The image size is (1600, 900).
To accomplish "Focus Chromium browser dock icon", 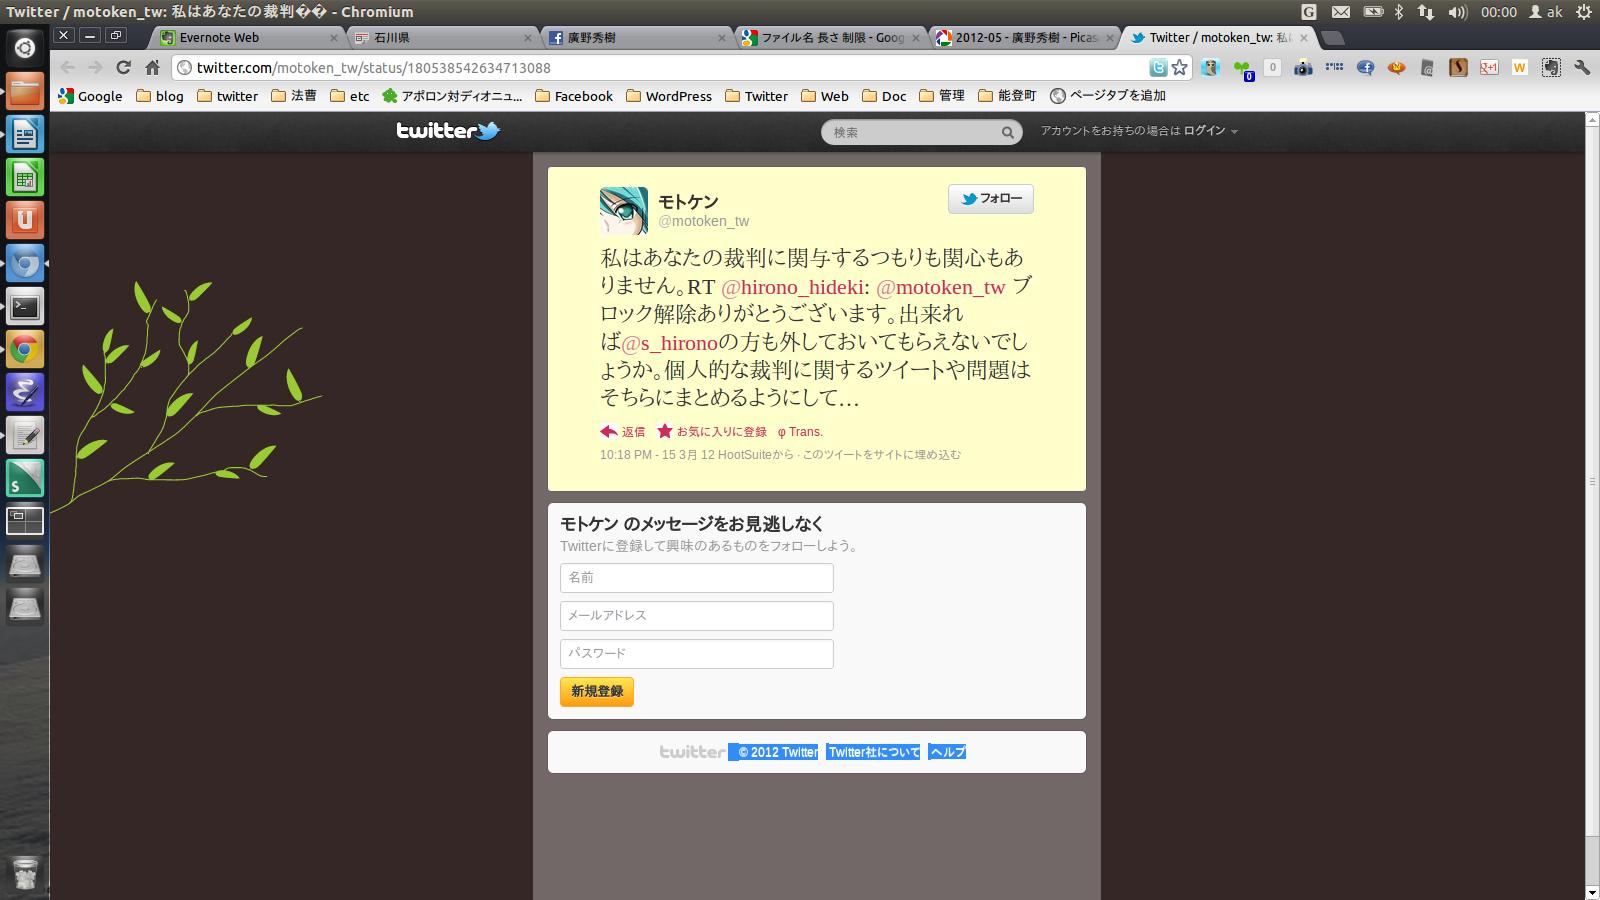I will (25, 263).
